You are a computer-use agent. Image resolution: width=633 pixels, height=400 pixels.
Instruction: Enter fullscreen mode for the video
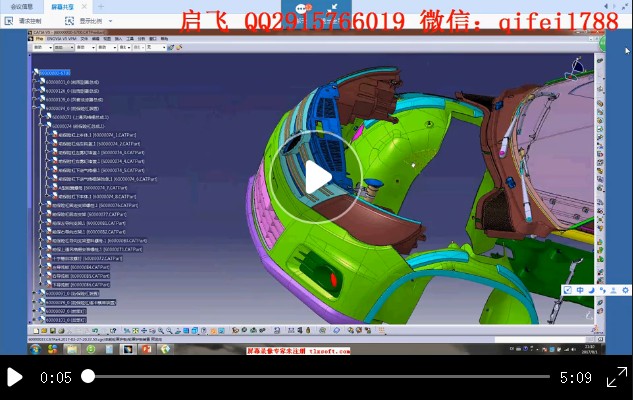pyautogui.click(x=616, y=377)
